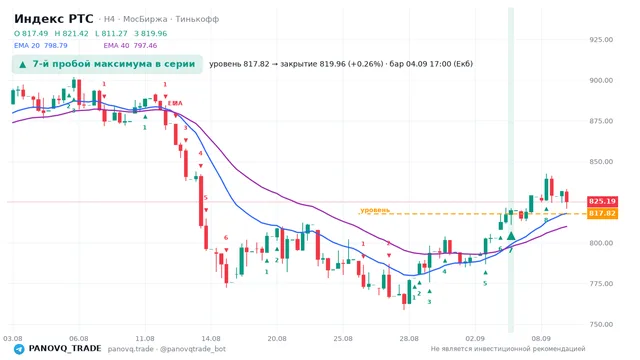Click the price axis label 800.00
640x360 pixels.
point(601,243)
